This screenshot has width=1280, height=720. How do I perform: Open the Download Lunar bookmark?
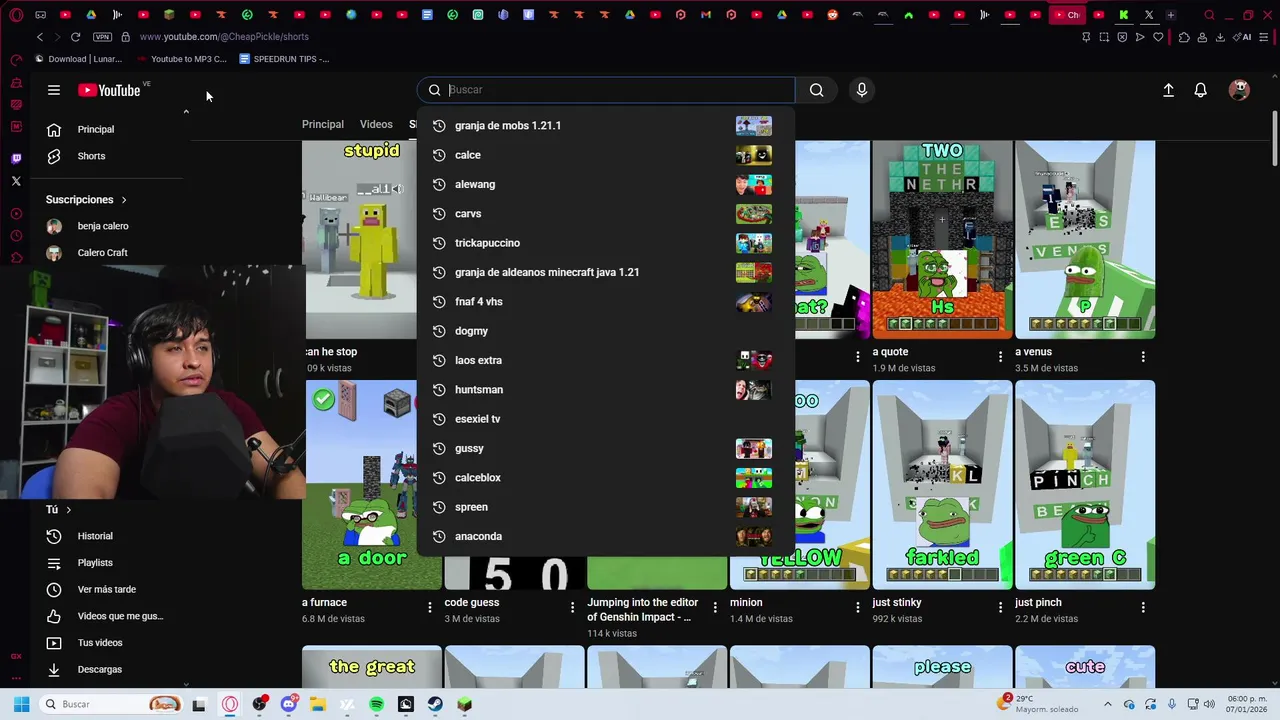click(x=78, y=59)
